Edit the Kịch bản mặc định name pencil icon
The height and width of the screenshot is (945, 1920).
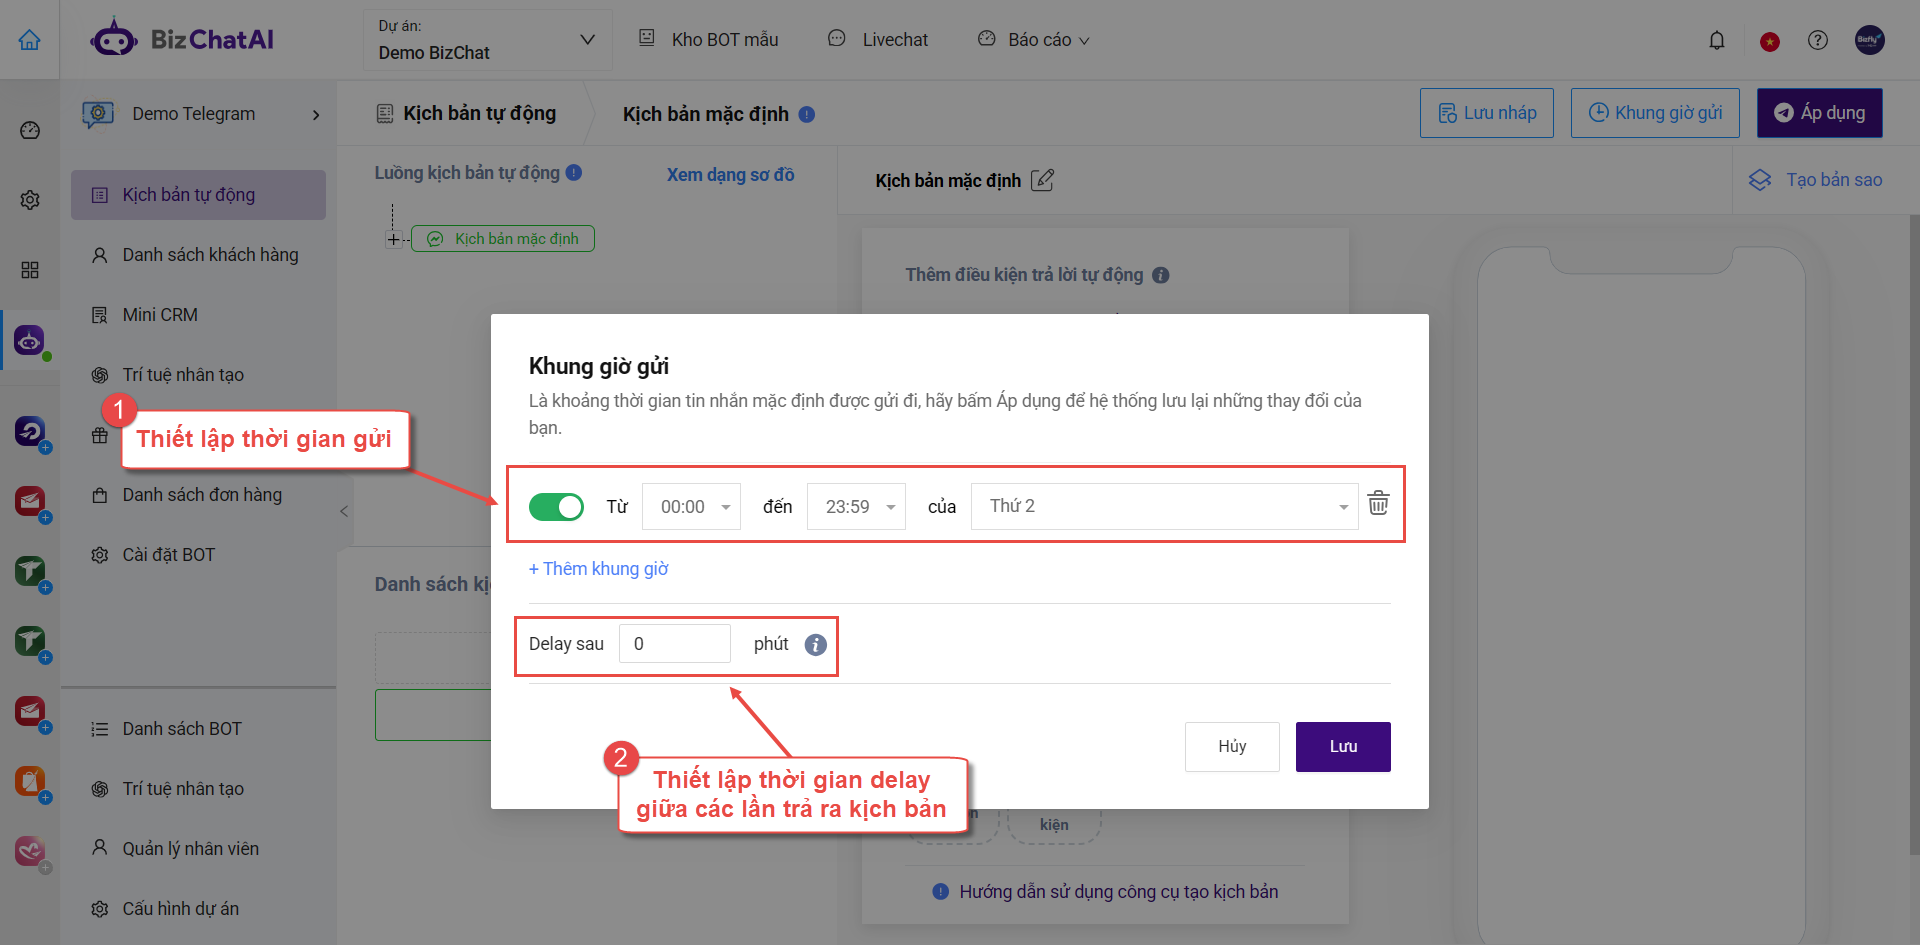click(1042, 180)
